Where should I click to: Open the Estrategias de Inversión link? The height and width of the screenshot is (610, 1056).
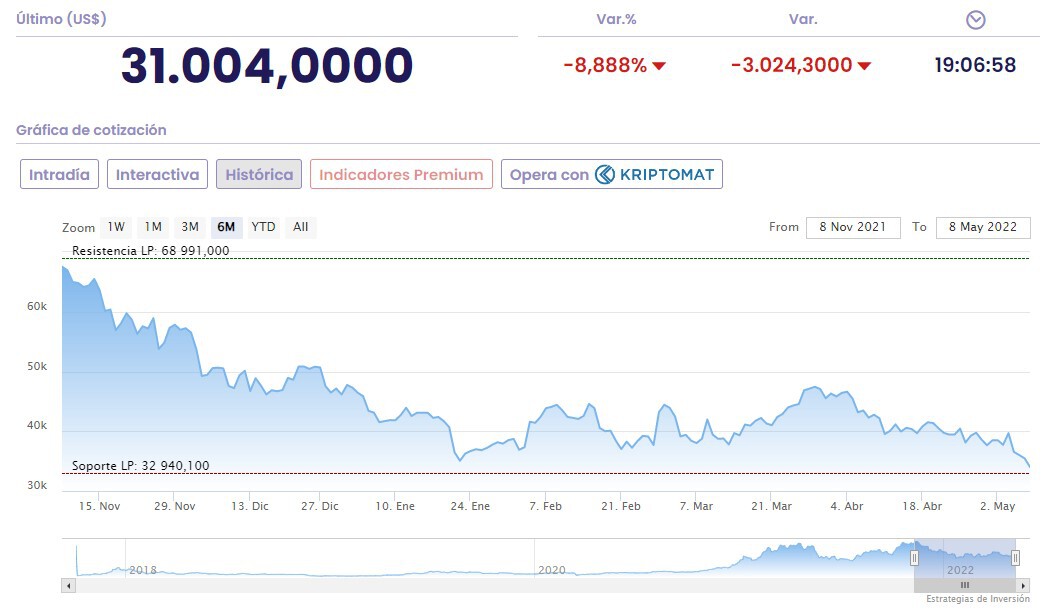pos(978,599)
